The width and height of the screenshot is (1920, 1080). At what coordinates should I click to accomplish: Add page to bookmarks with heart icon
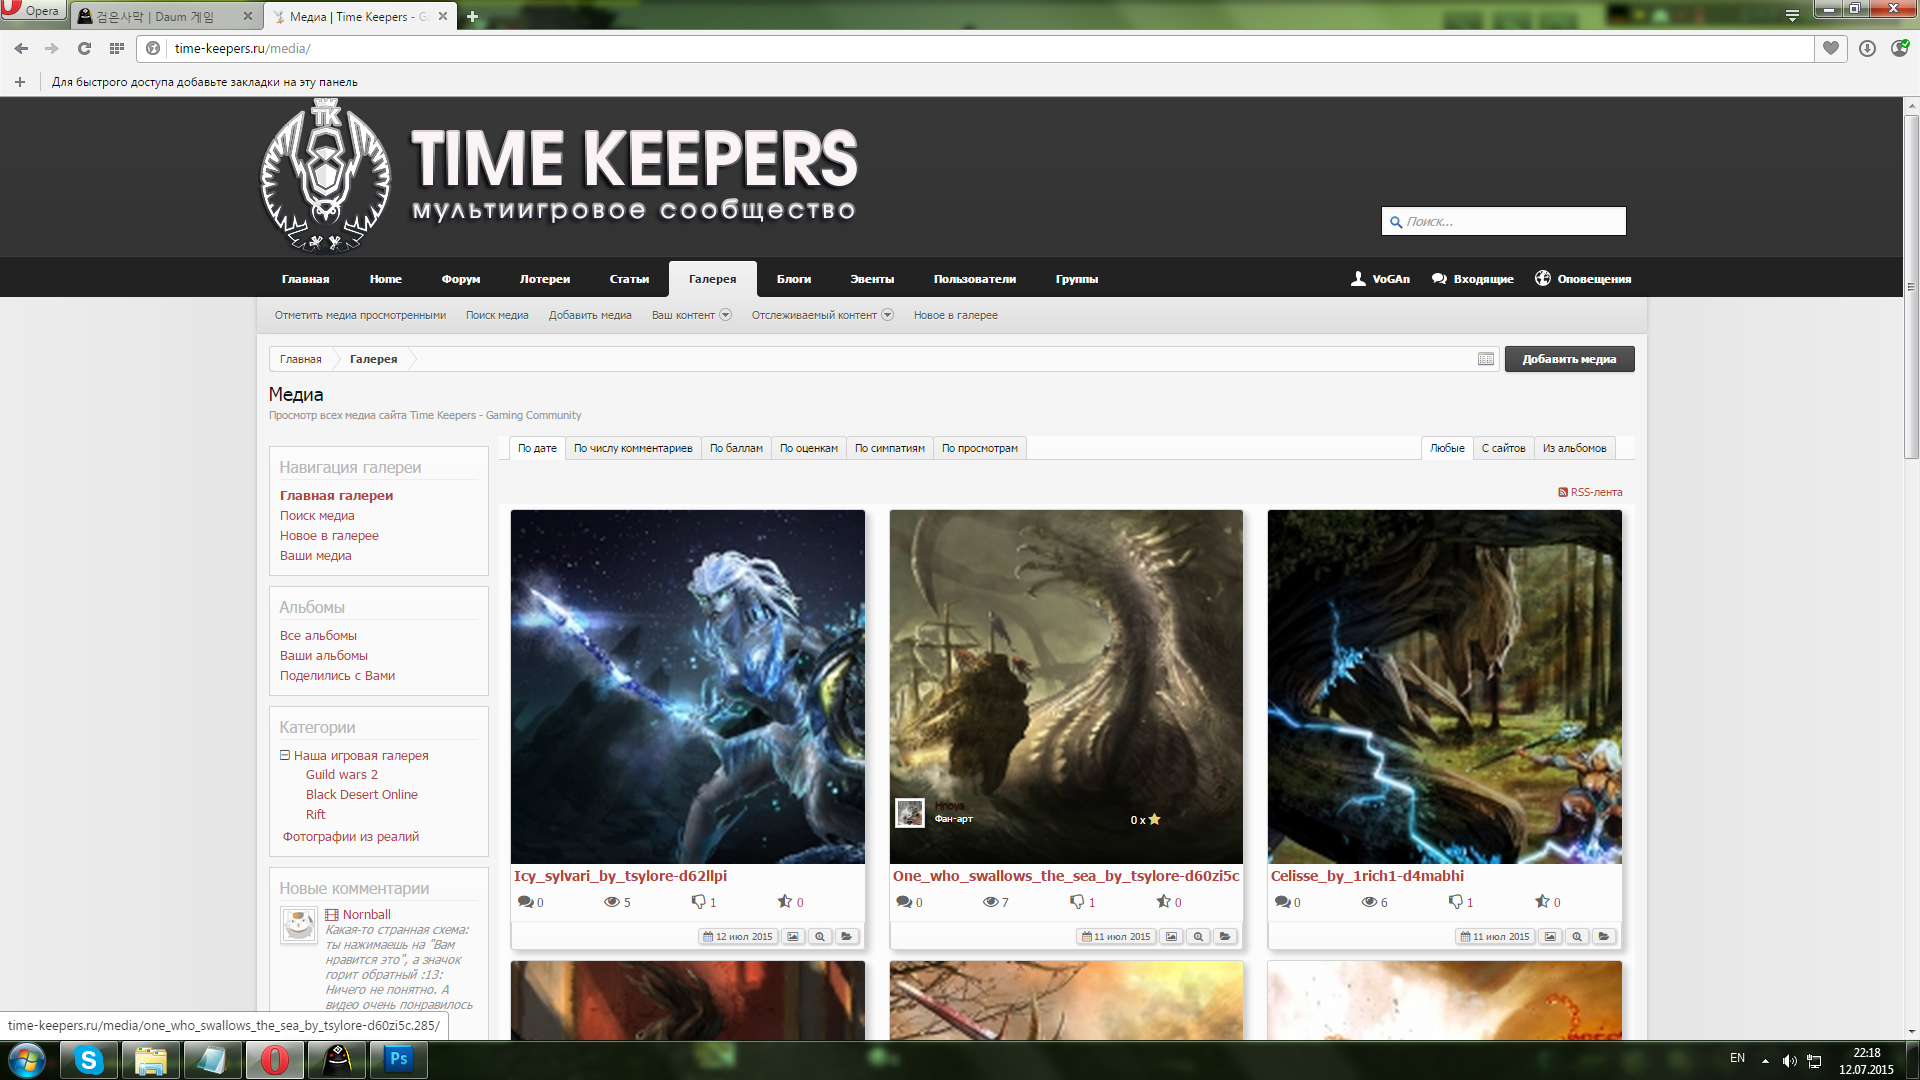point(1830,48)
